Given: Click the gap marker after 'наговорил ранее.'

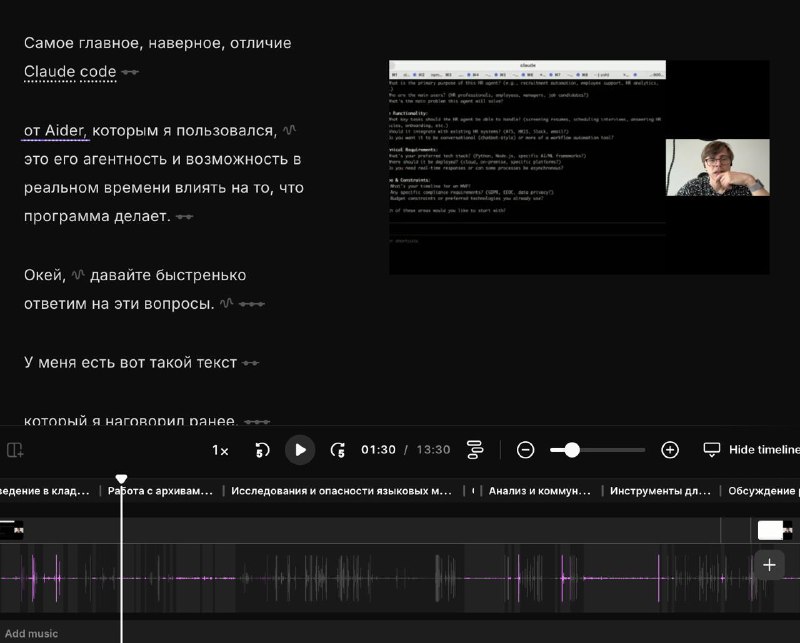Looking at the screenshot, I should (257, 422).
